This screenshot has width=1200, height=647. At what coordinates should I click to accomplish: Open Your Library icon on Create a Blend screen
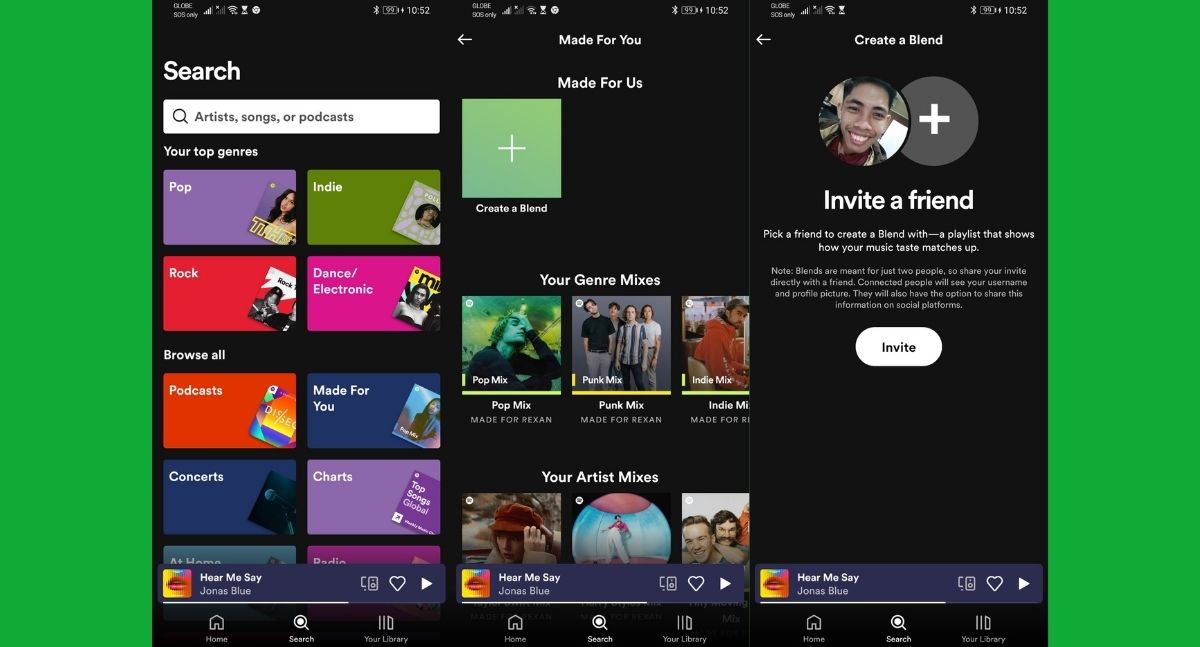point(983,627)
